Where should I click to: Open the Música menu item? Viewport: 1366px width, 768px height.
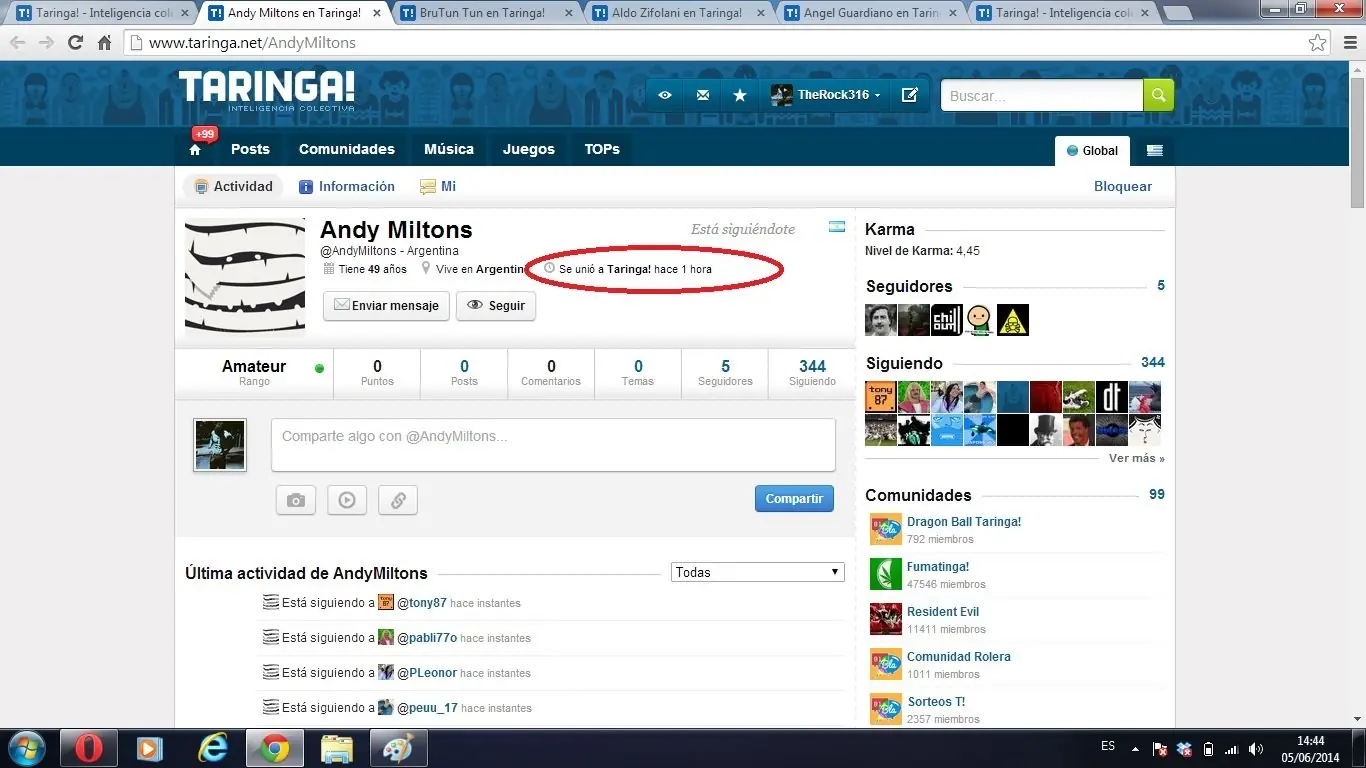point(449,149)
